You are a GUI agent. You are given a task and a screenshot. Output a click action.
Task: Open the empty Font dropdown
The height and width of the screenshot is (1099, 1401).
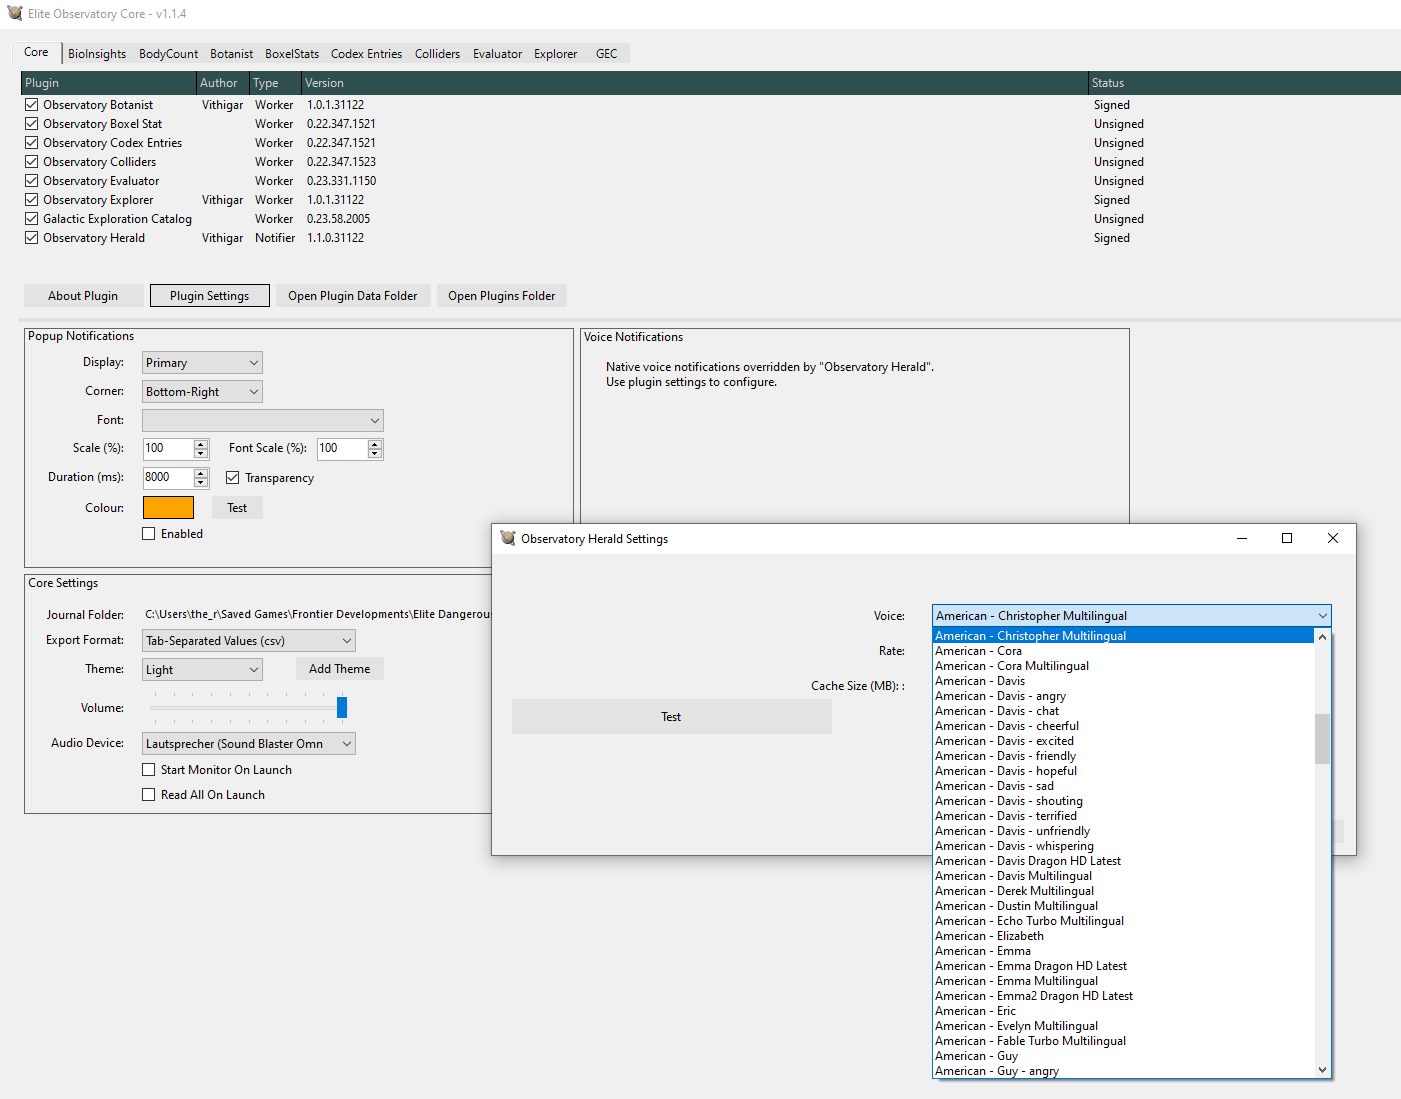[263, 421]
